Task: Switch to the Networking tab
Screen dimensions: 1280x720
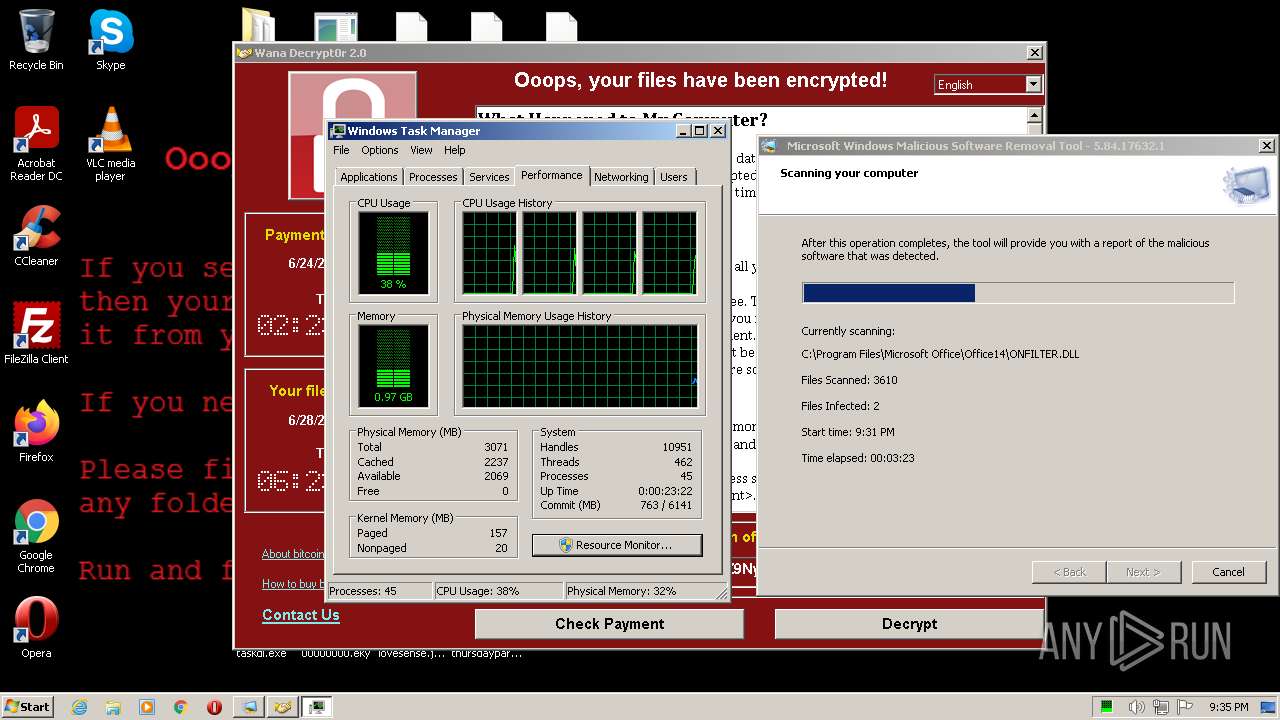Action: [x=621, y=177]
